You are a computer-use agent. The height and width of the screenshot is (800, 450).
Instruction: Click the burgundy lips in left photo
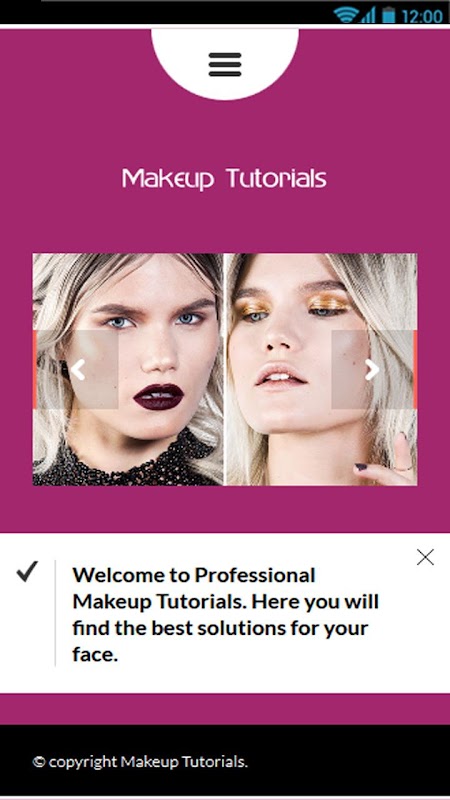(x=159, y=396)
